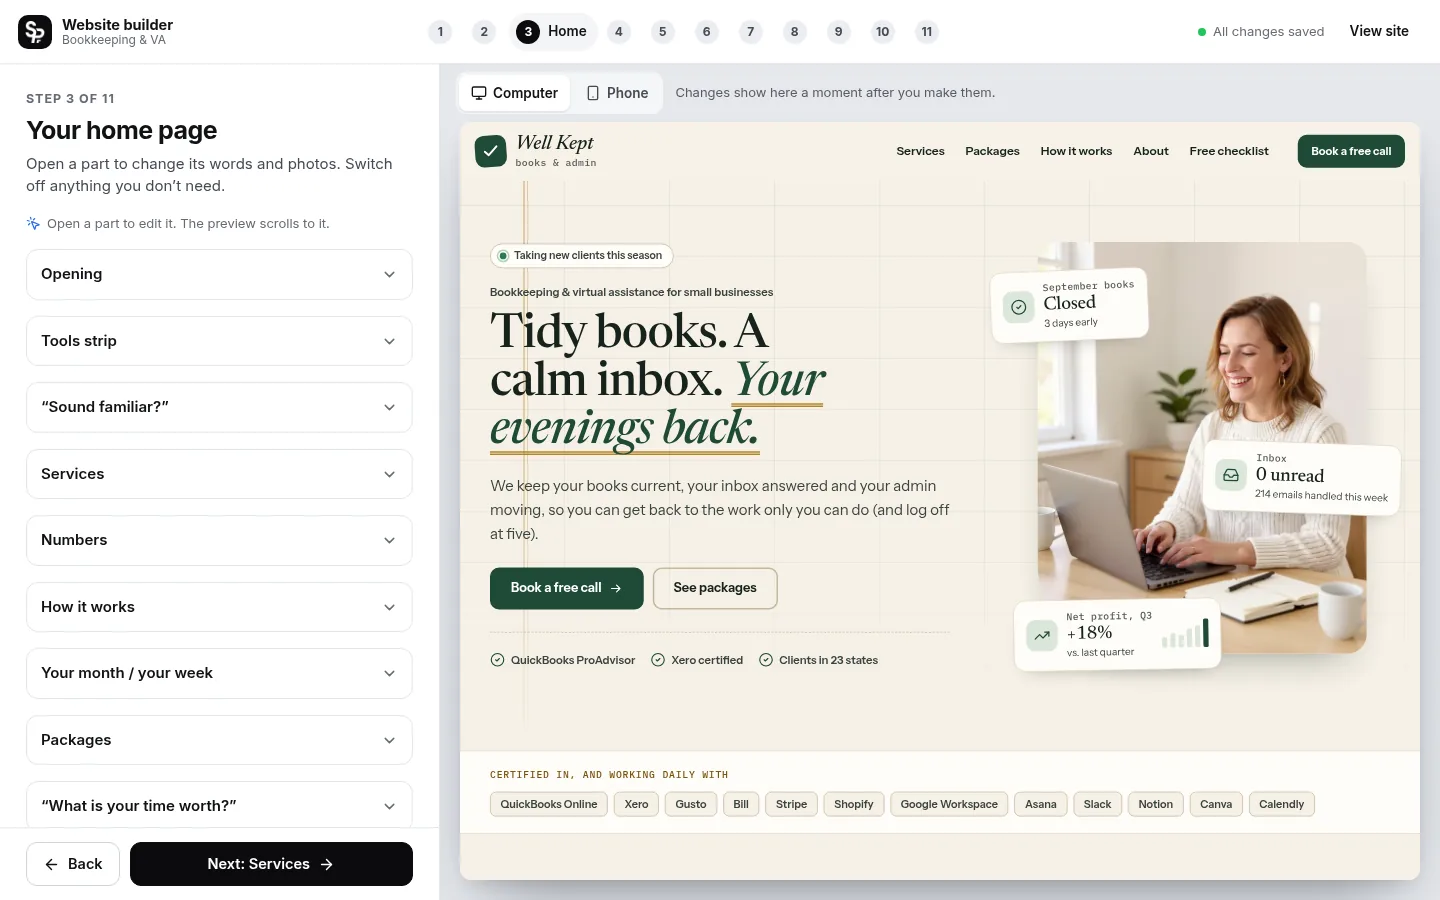Click the QuickBooks ProAdvisor check icon

pos(497,660)
